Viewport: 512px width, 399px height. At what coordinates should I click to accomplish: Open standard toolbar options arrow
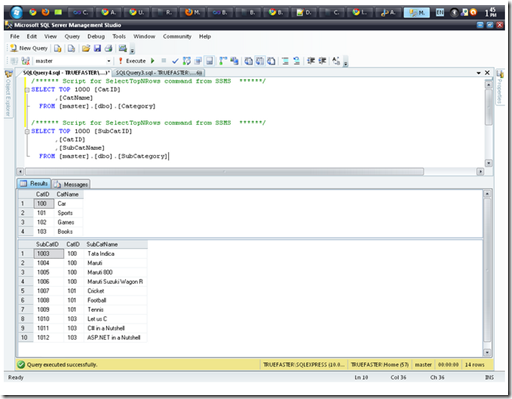tap(132, 50)
